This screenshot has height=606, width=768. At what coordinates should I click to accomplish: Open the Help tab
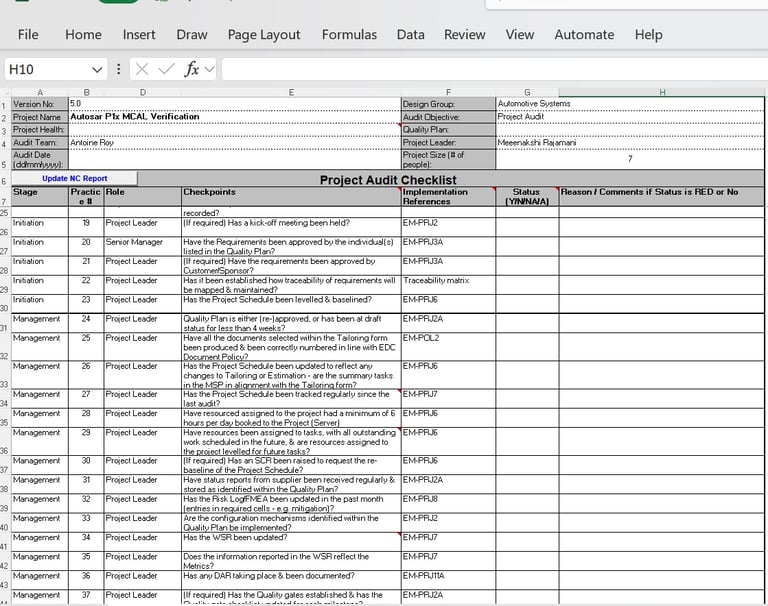click(x=648, y=35)
